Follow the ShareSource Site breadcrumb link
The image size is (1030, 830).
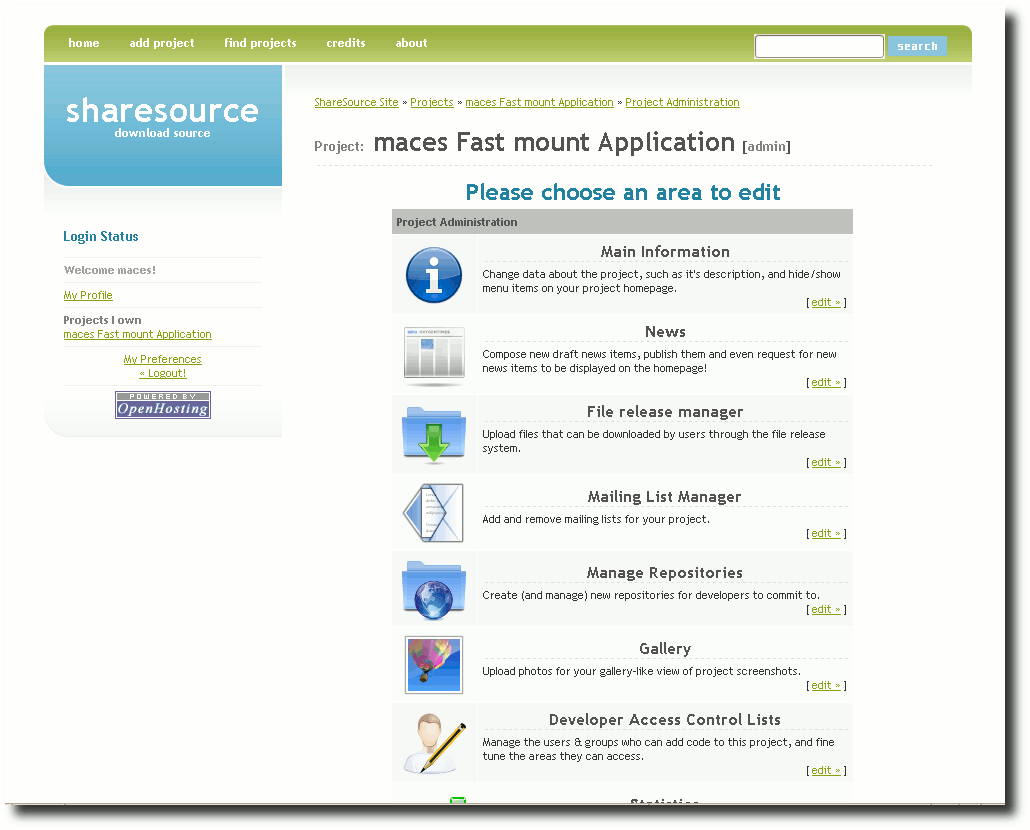[357, 102]
